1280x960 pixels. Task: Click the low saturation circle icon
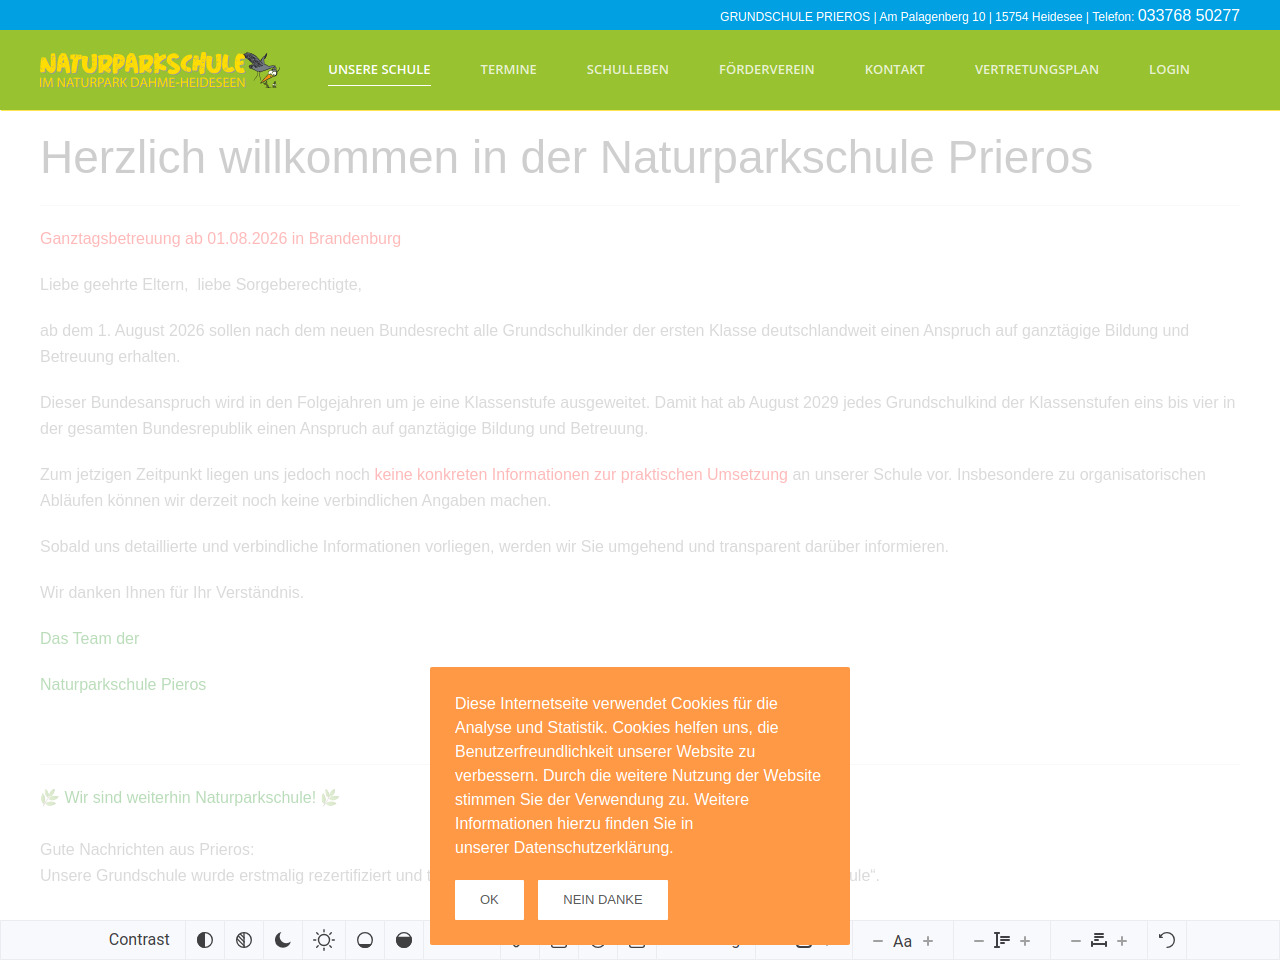365,940
